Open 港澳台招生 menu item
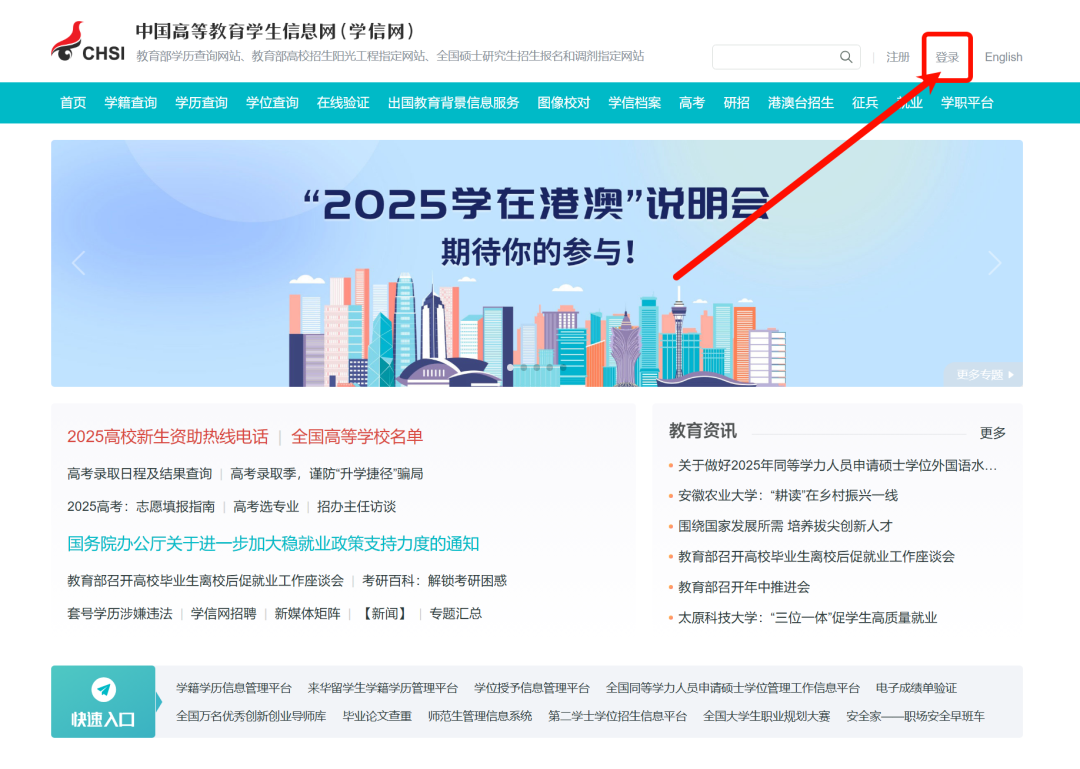 (x=801, y=103)
